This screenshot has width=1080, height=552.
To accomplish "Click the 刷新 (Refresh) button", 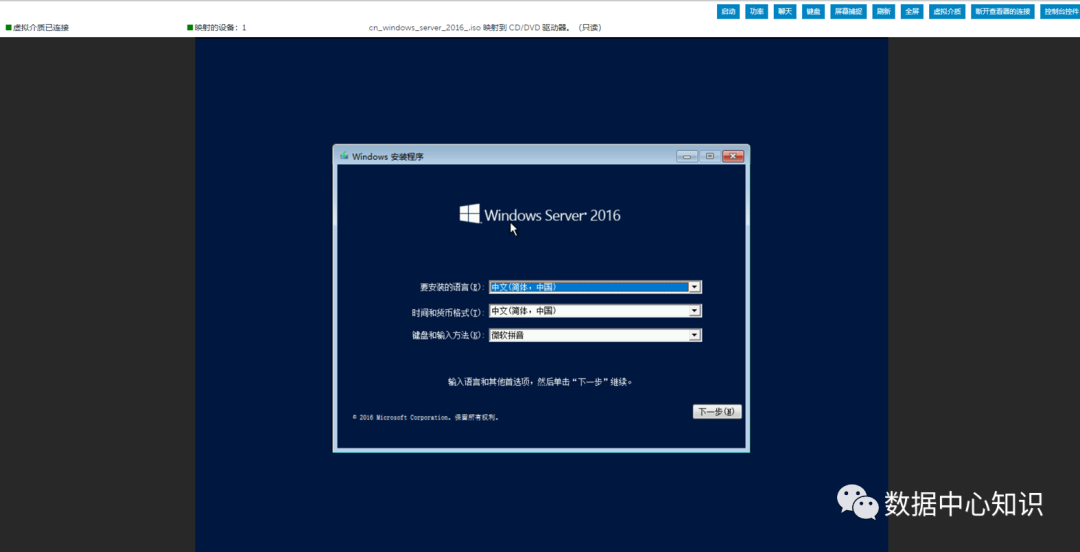I will (x=884, y=12).
